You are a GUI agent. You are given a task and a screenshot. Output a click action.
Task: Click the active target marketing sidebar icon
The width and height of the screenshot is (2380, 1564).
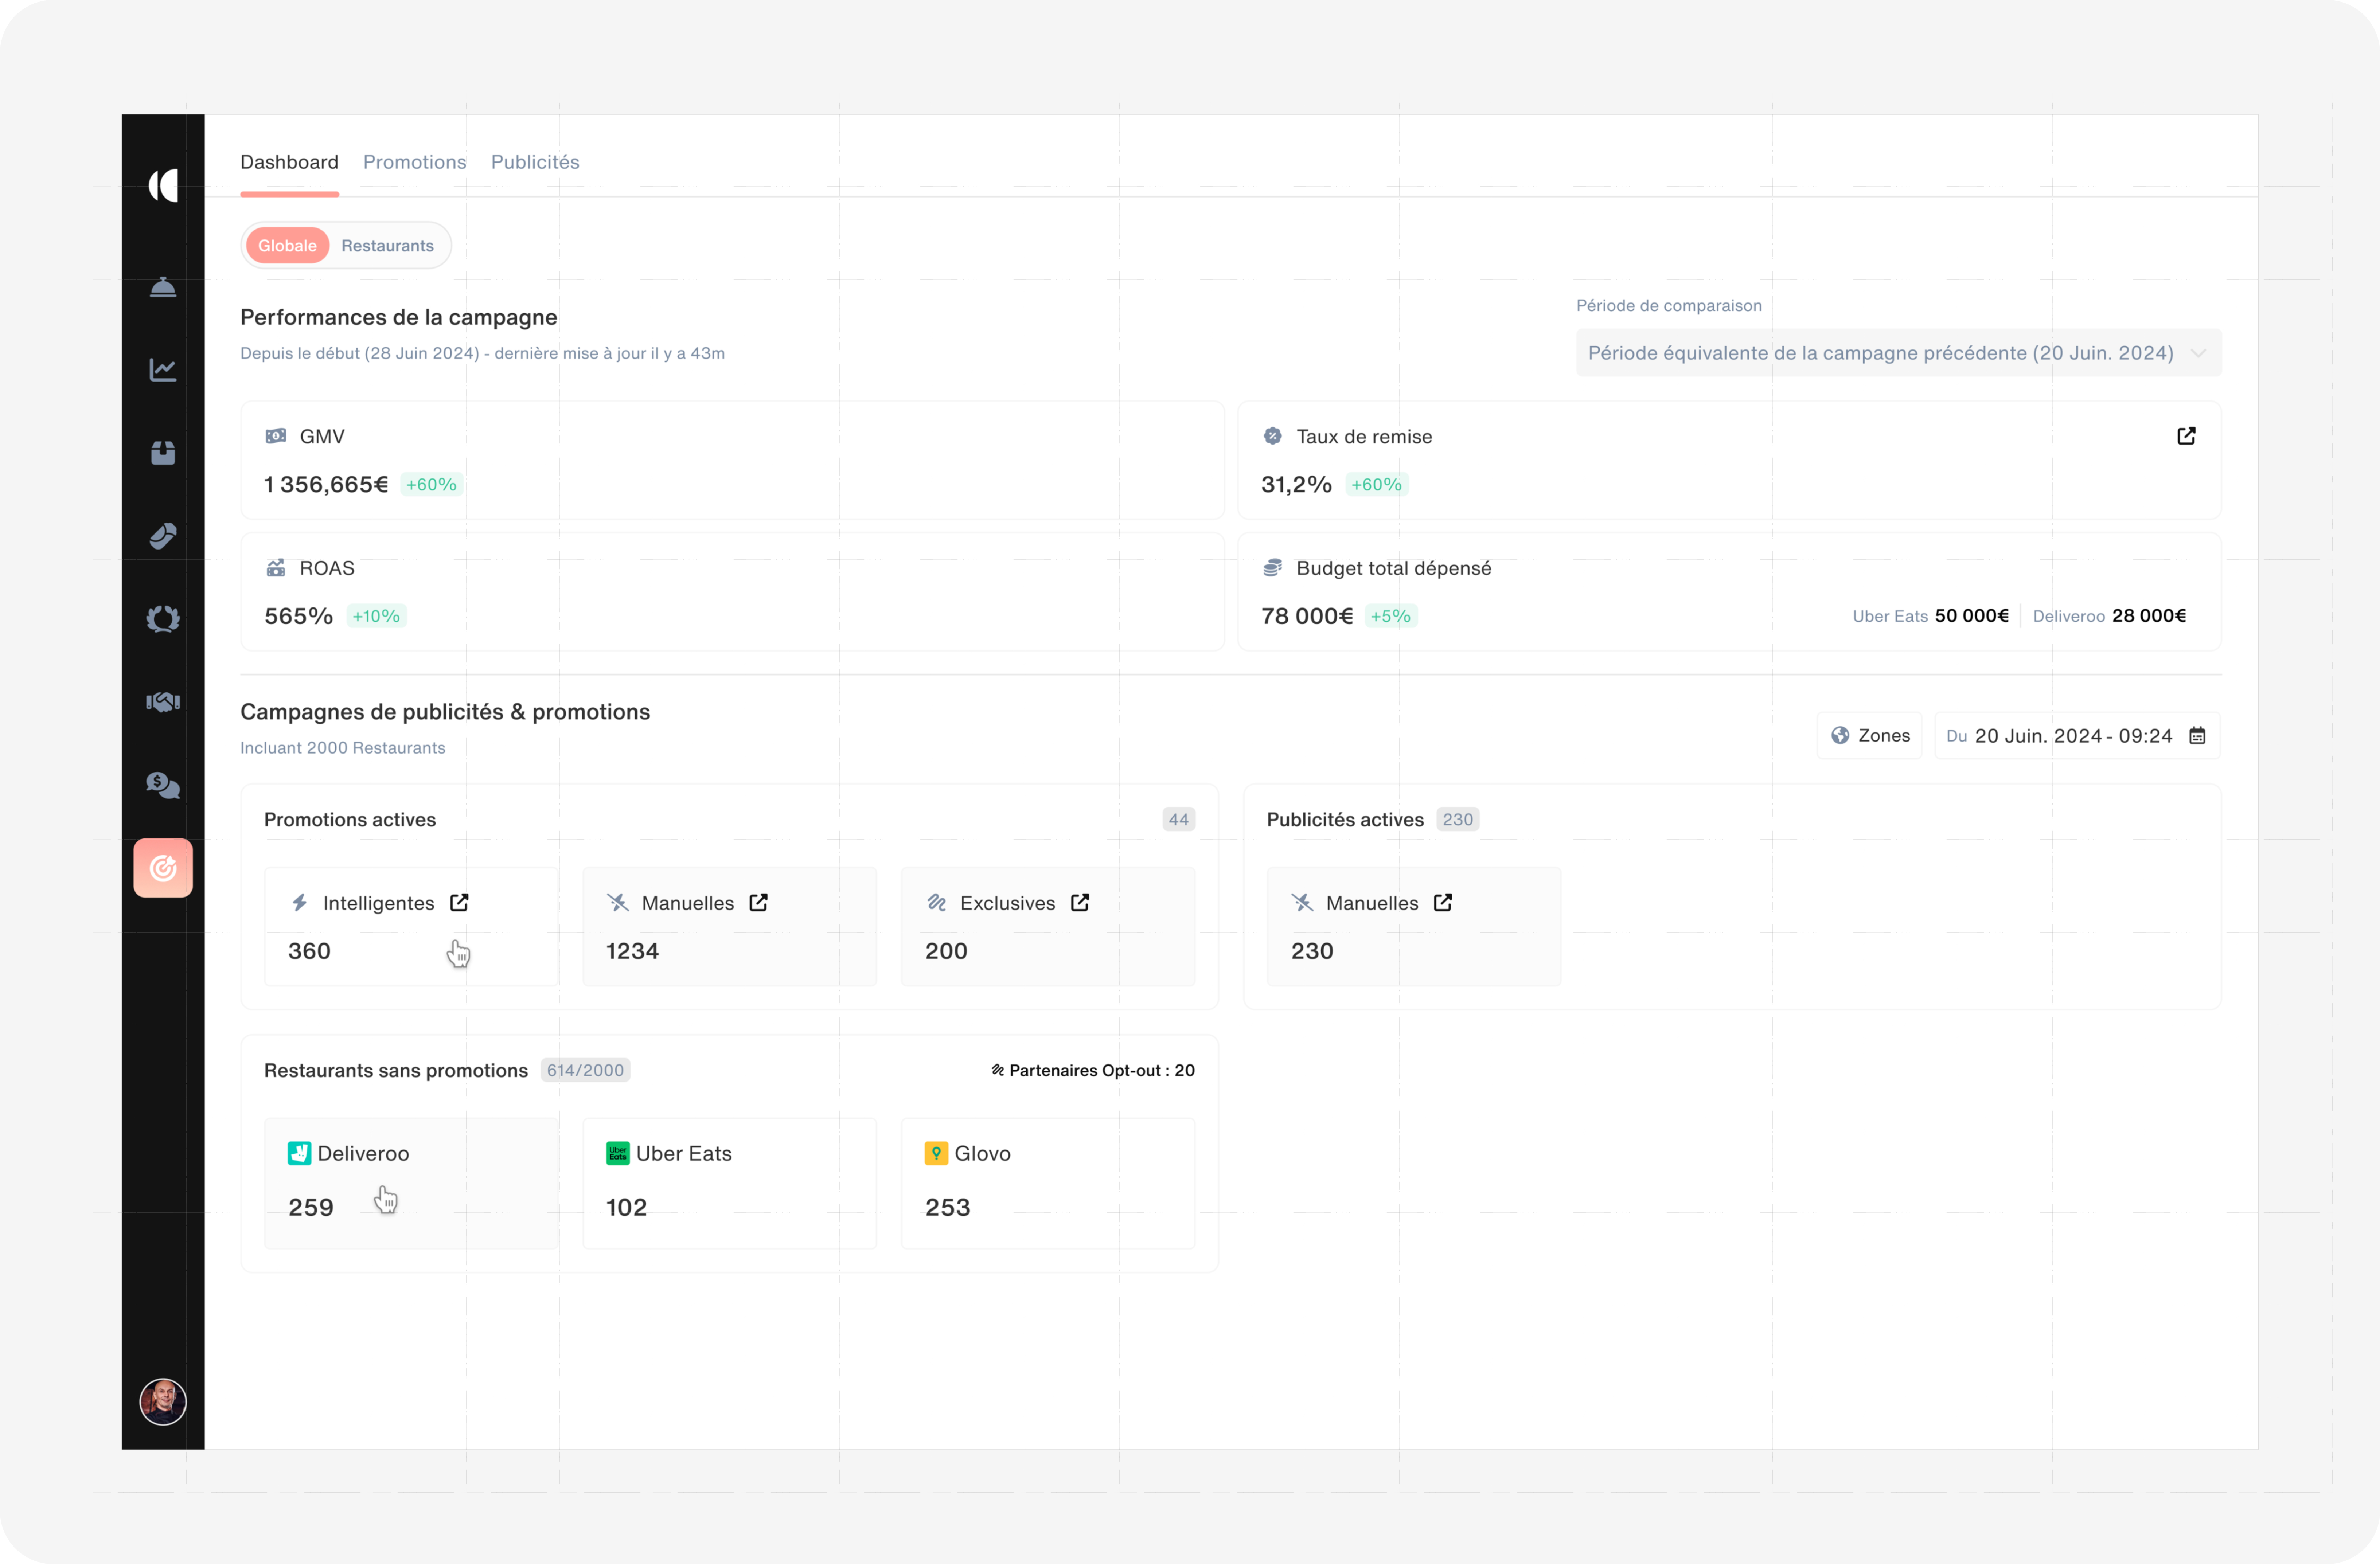pyautogui.click(x=163, y=868)
